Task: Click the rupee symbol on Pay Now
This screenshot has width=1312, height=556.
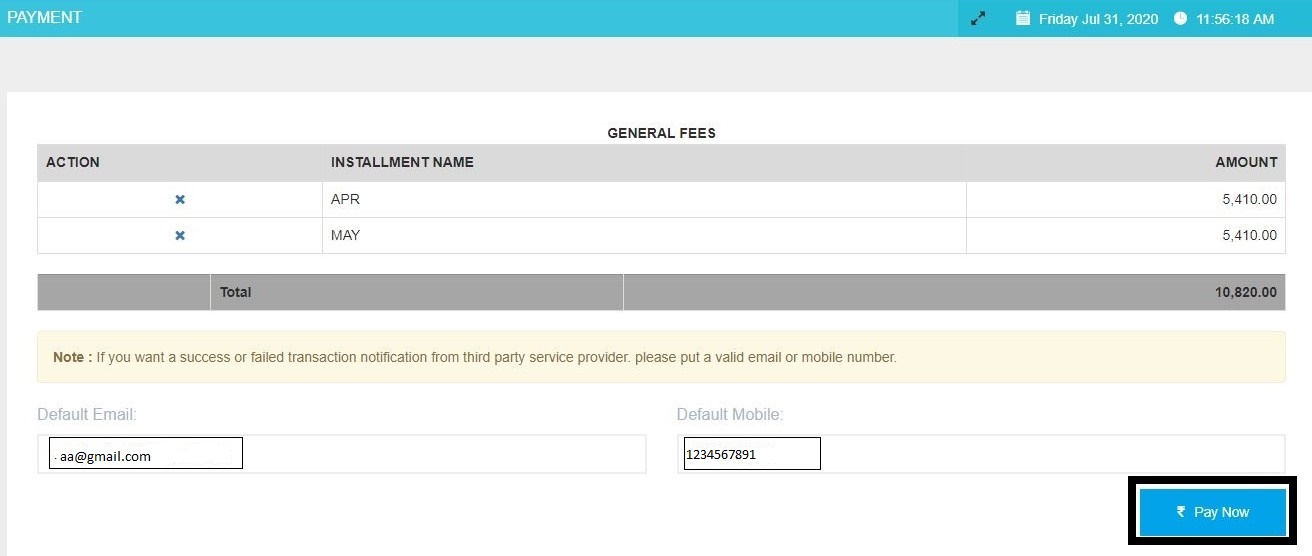Action: 1181,512
